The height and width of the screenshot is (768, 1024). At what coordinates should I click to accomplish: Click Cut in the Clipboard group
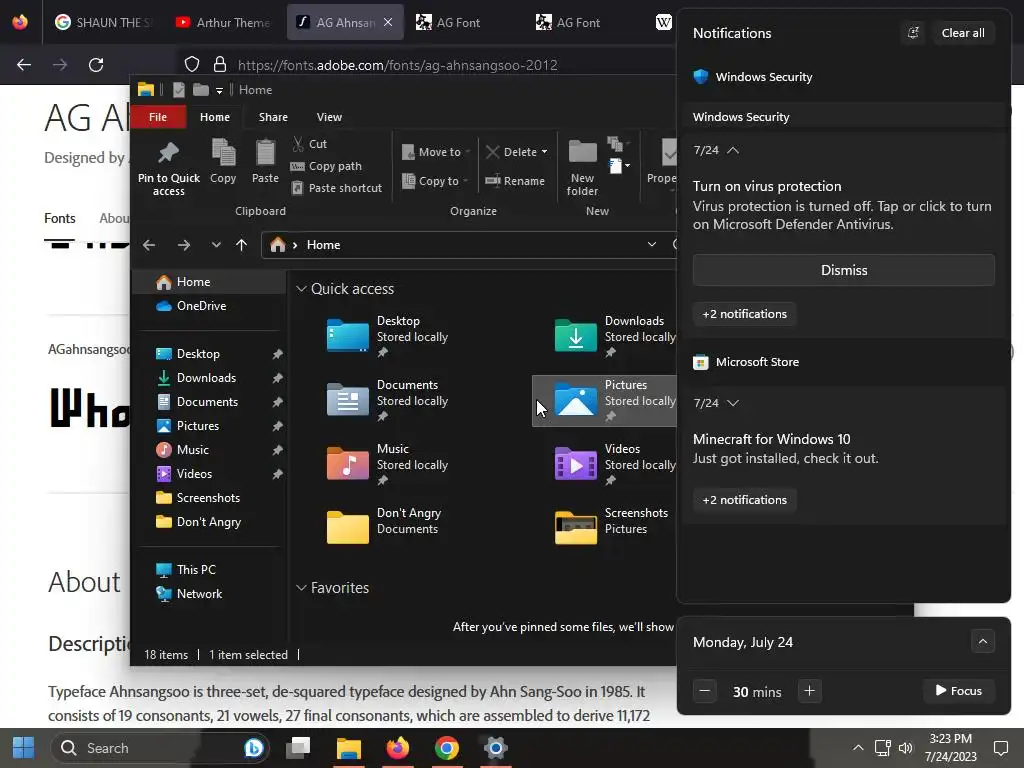(x=310, y=144)
